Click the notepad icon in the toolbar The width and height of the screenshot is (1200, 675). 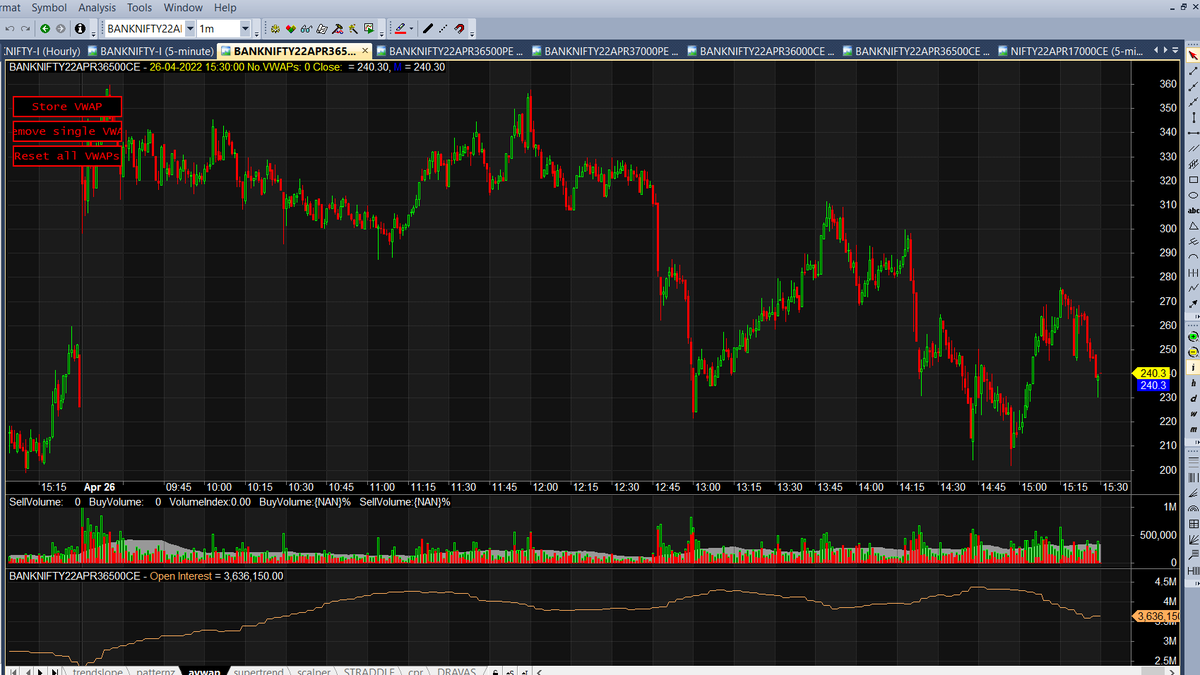pyautogui.click(x=322, y=29)
